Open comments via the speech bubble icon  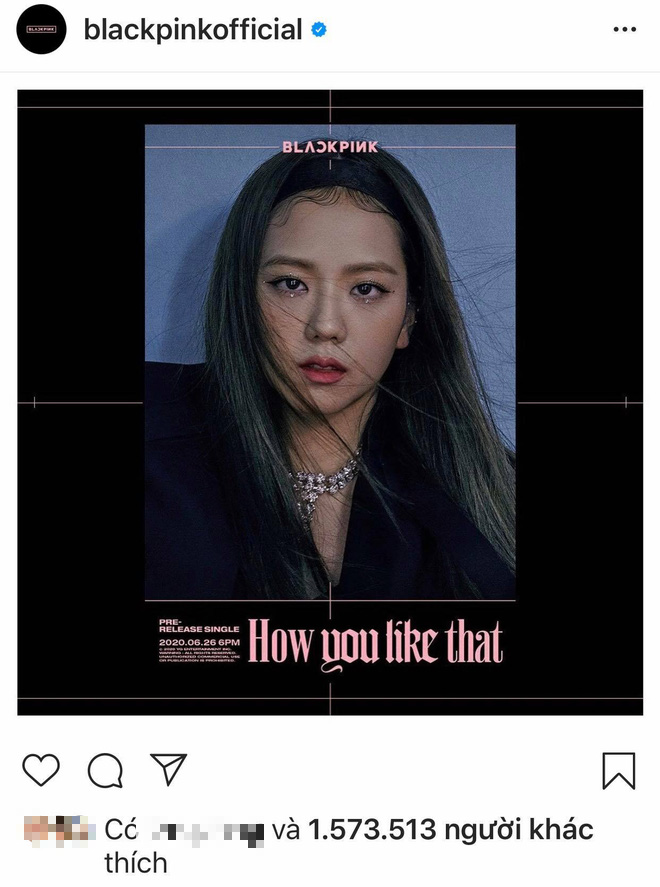[x=105, y=770]
